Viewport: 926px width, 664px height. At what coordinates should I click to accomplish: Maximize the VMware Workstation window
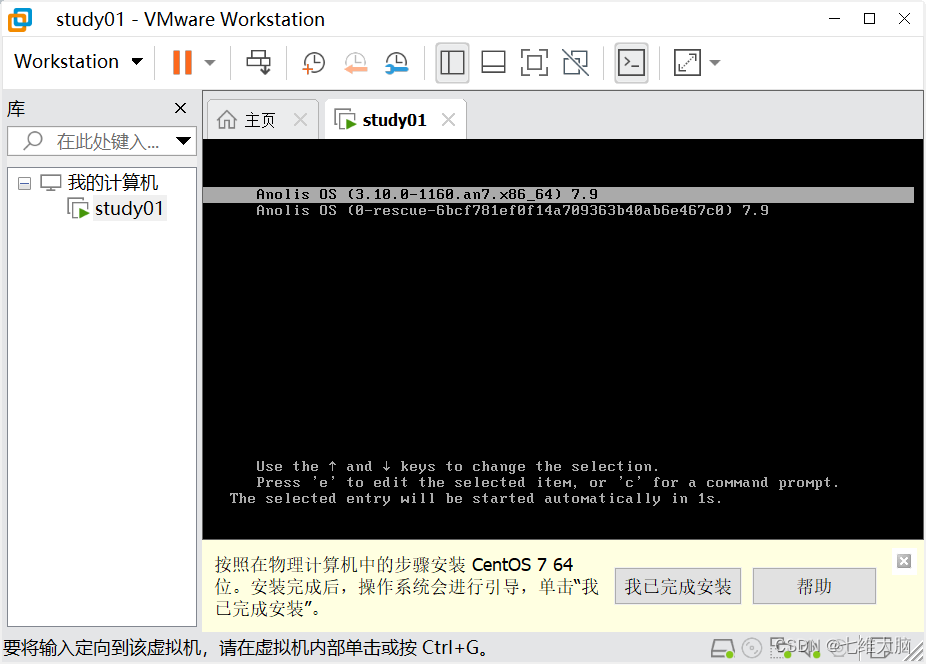(x=869, y=19)
